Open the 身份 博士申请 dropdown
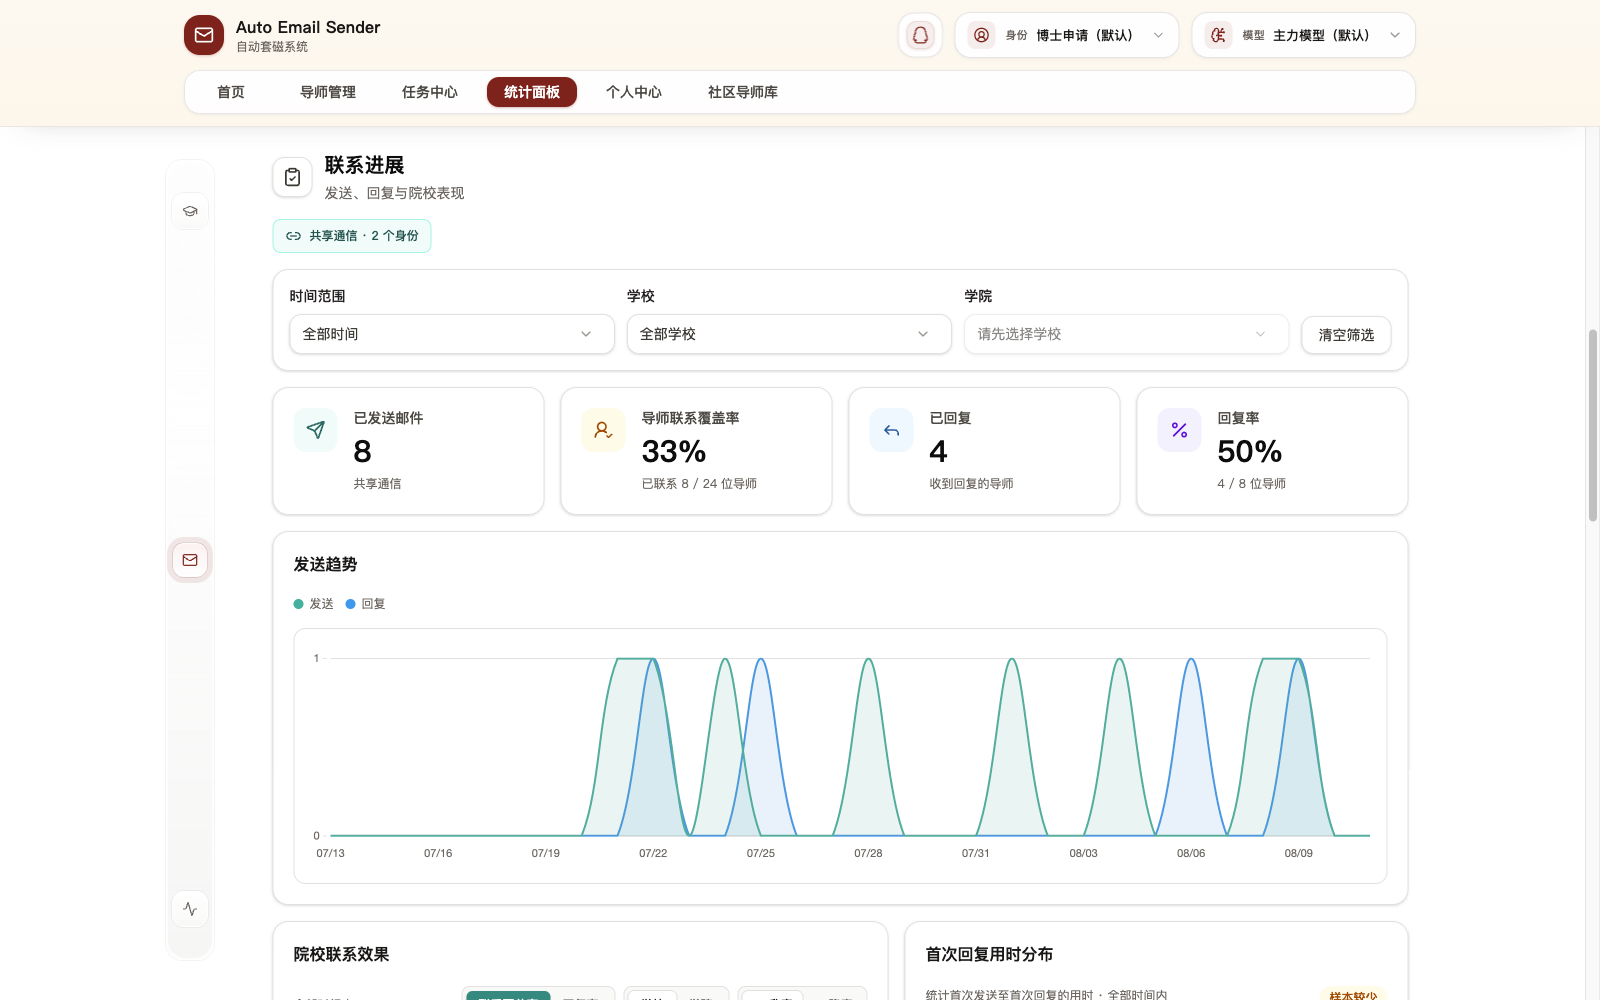 (1067, 35)
